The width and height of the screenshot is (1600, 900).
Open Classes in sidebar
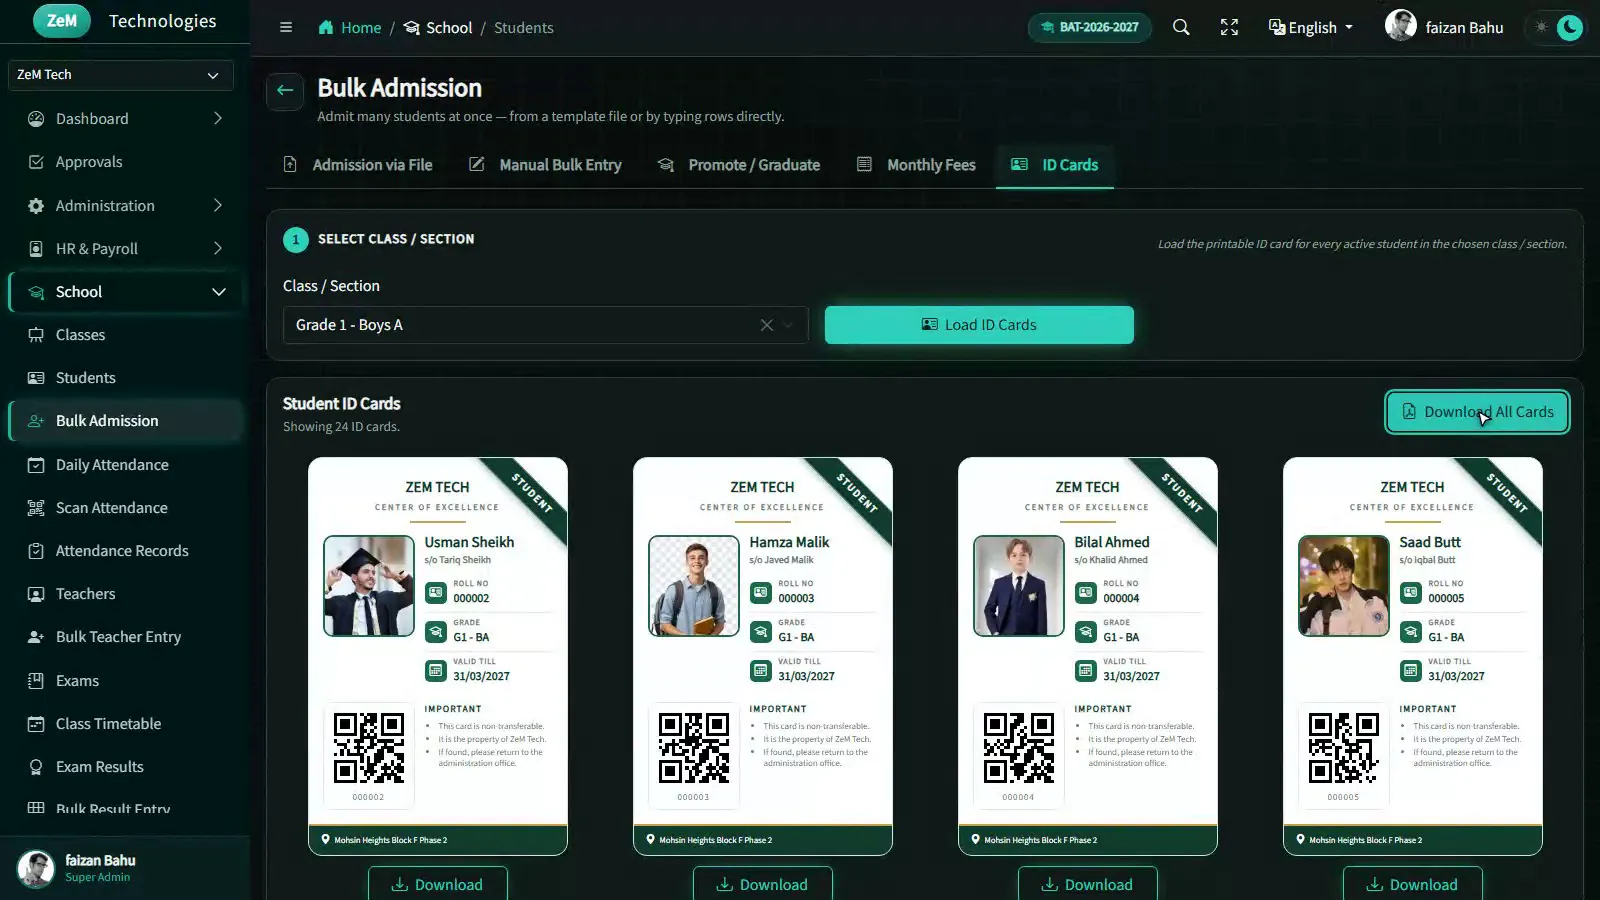[x=125, y=335]
